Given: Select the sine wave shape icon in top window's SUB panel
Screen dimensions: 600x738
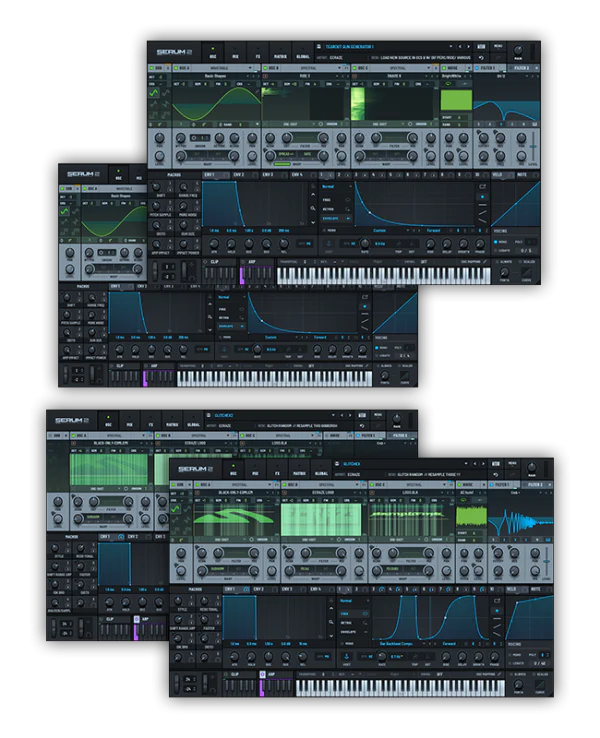Looking at the screenshot, I should pyautogui.click(x=154, y=94).
